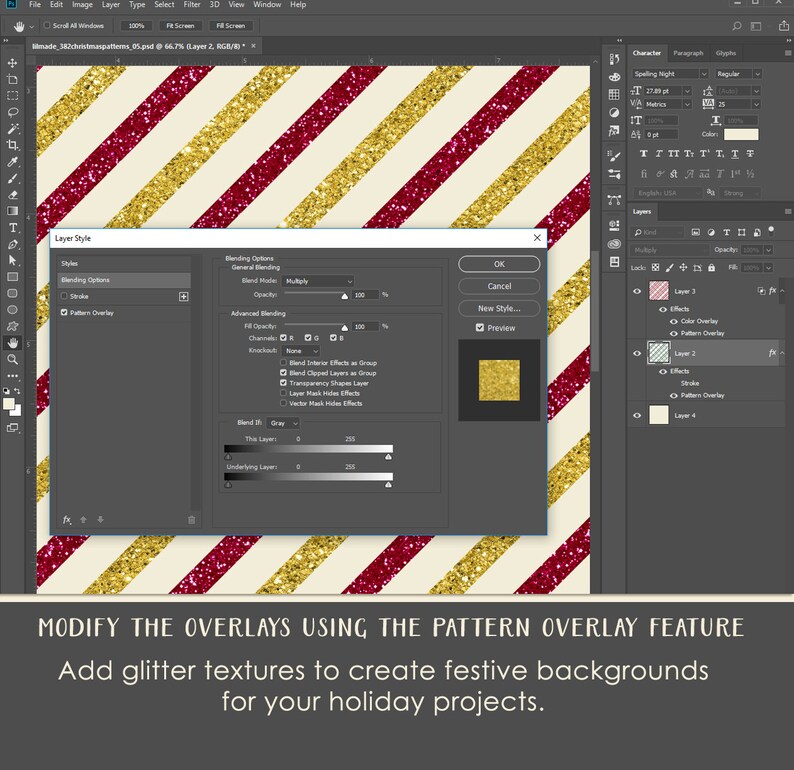Open the layer Opacity dropdown arrow

pyautogui.click(x=769, y=250)
